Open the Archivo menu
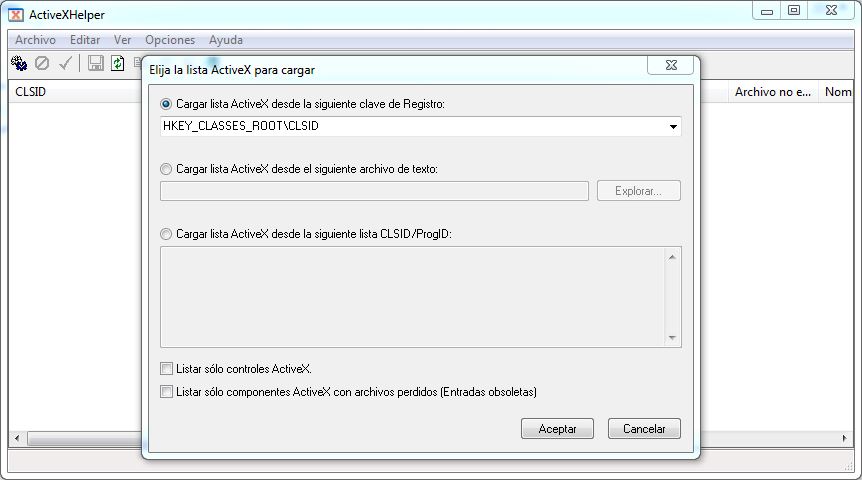The image size is (862, 480). pyautogui.click(x=35, y=40)
